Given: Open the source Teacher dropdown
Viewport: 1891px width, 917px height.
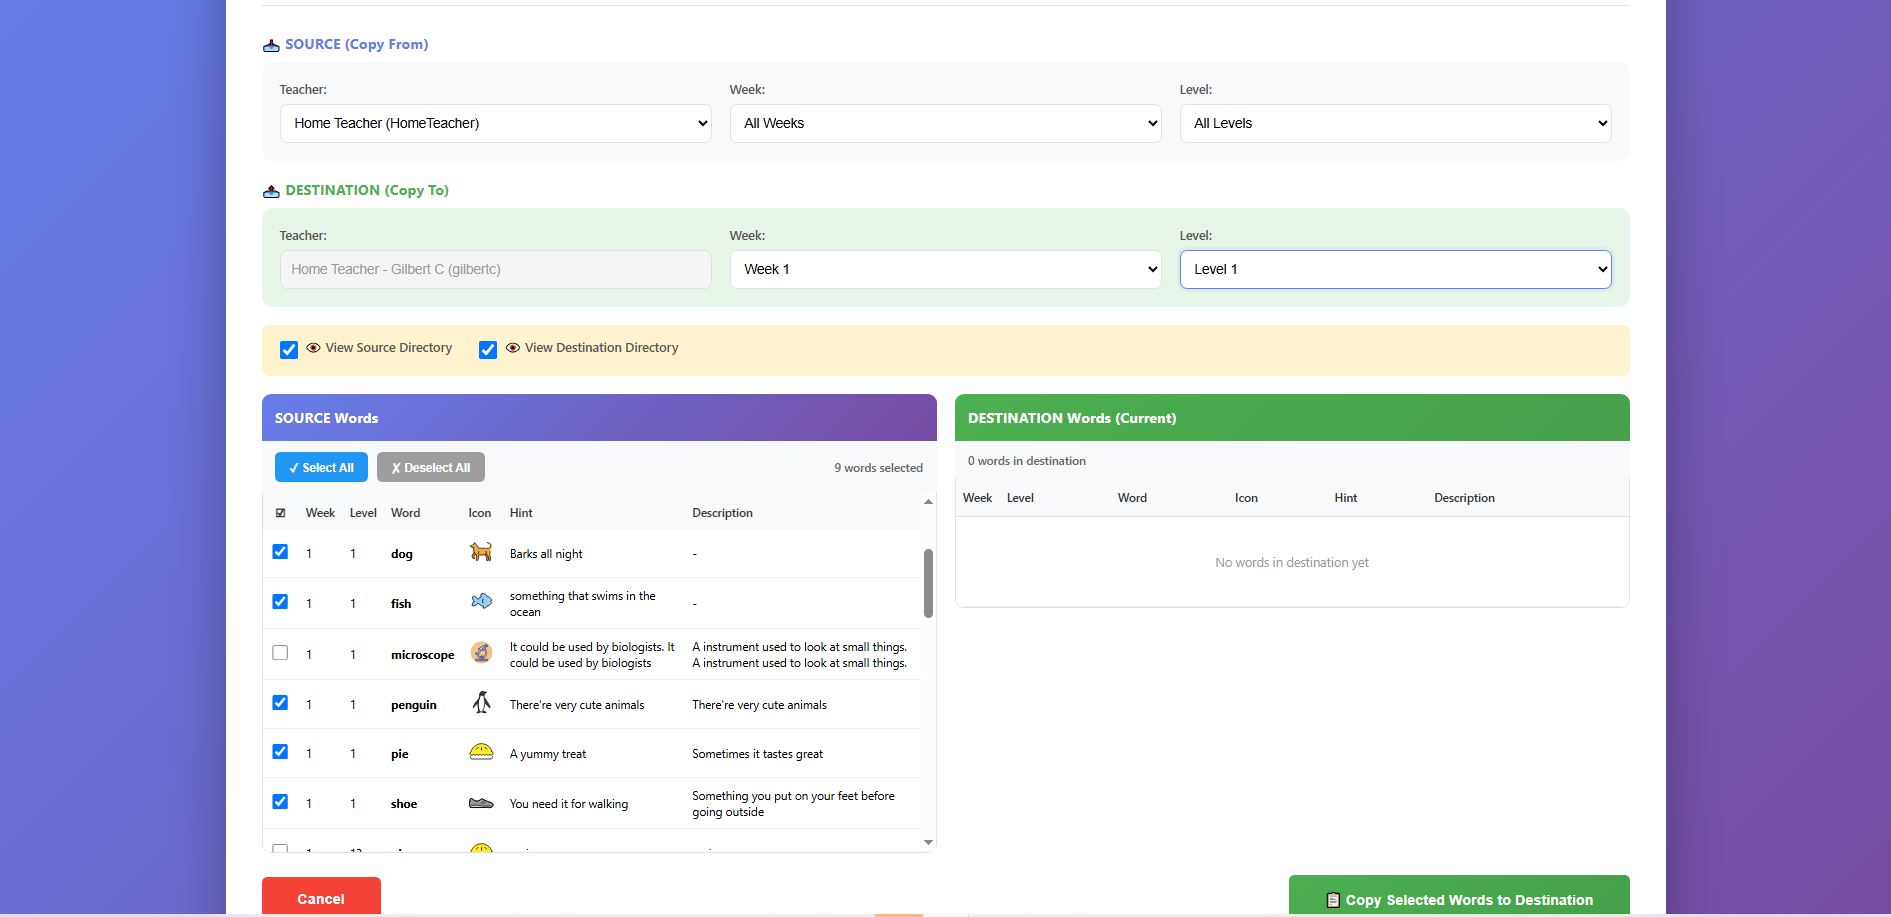Looking at the screenshot, I should [x=495, y=123].
